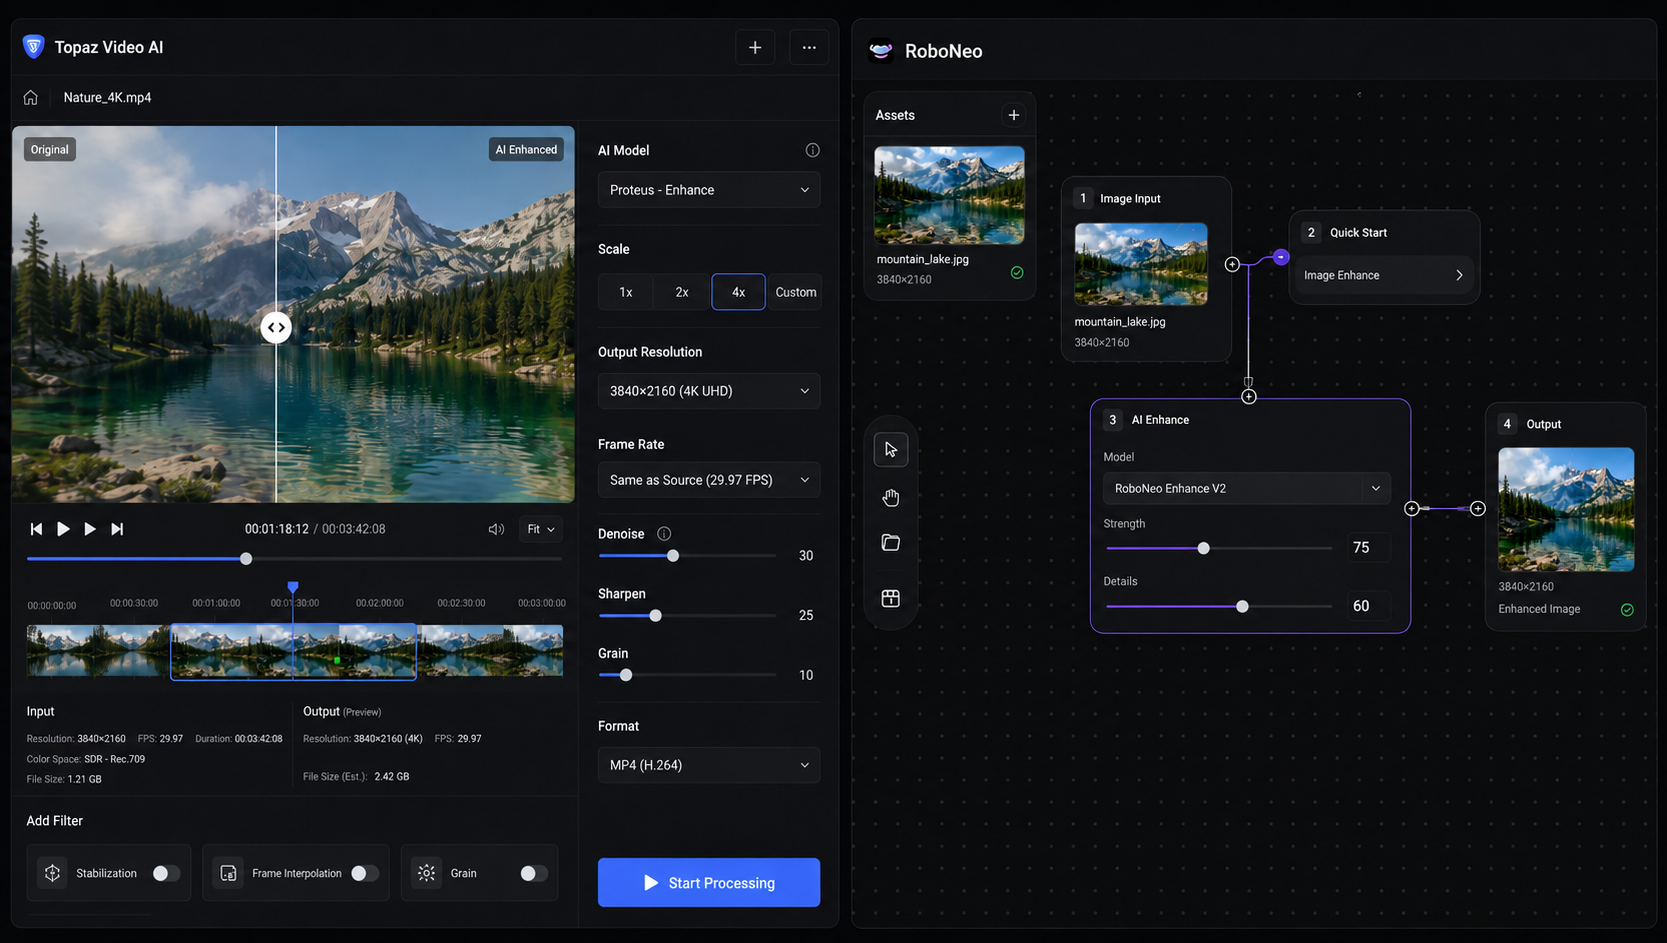Image resolution: width=1667 pixels, height=943 pixels.
Task: Click the Grain filter sun icon
Action: click(426, 873)
